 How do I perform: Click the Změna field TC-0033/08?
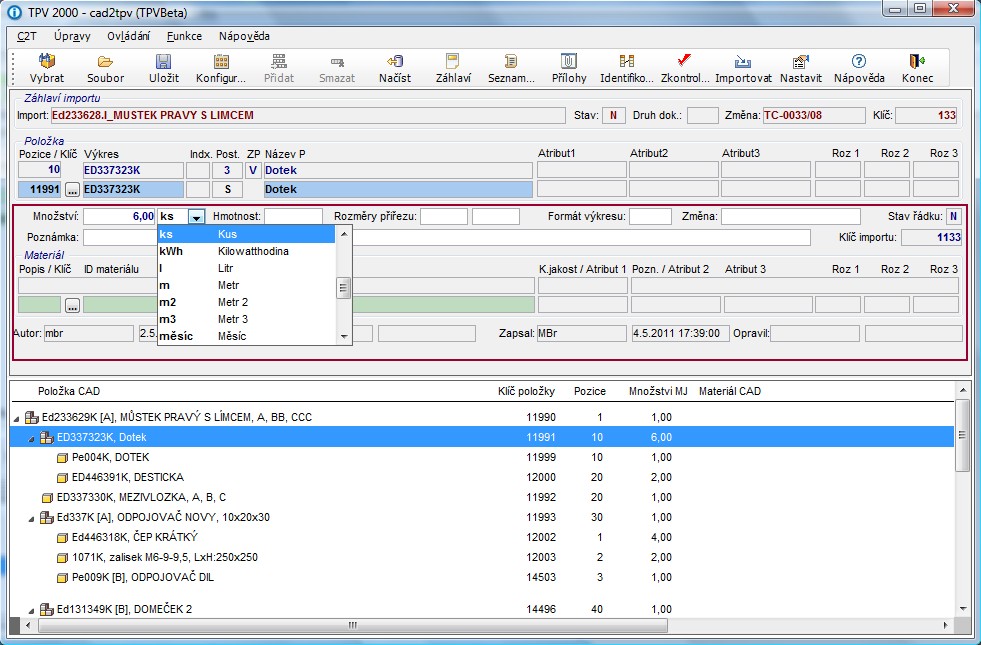coord(814,115)
